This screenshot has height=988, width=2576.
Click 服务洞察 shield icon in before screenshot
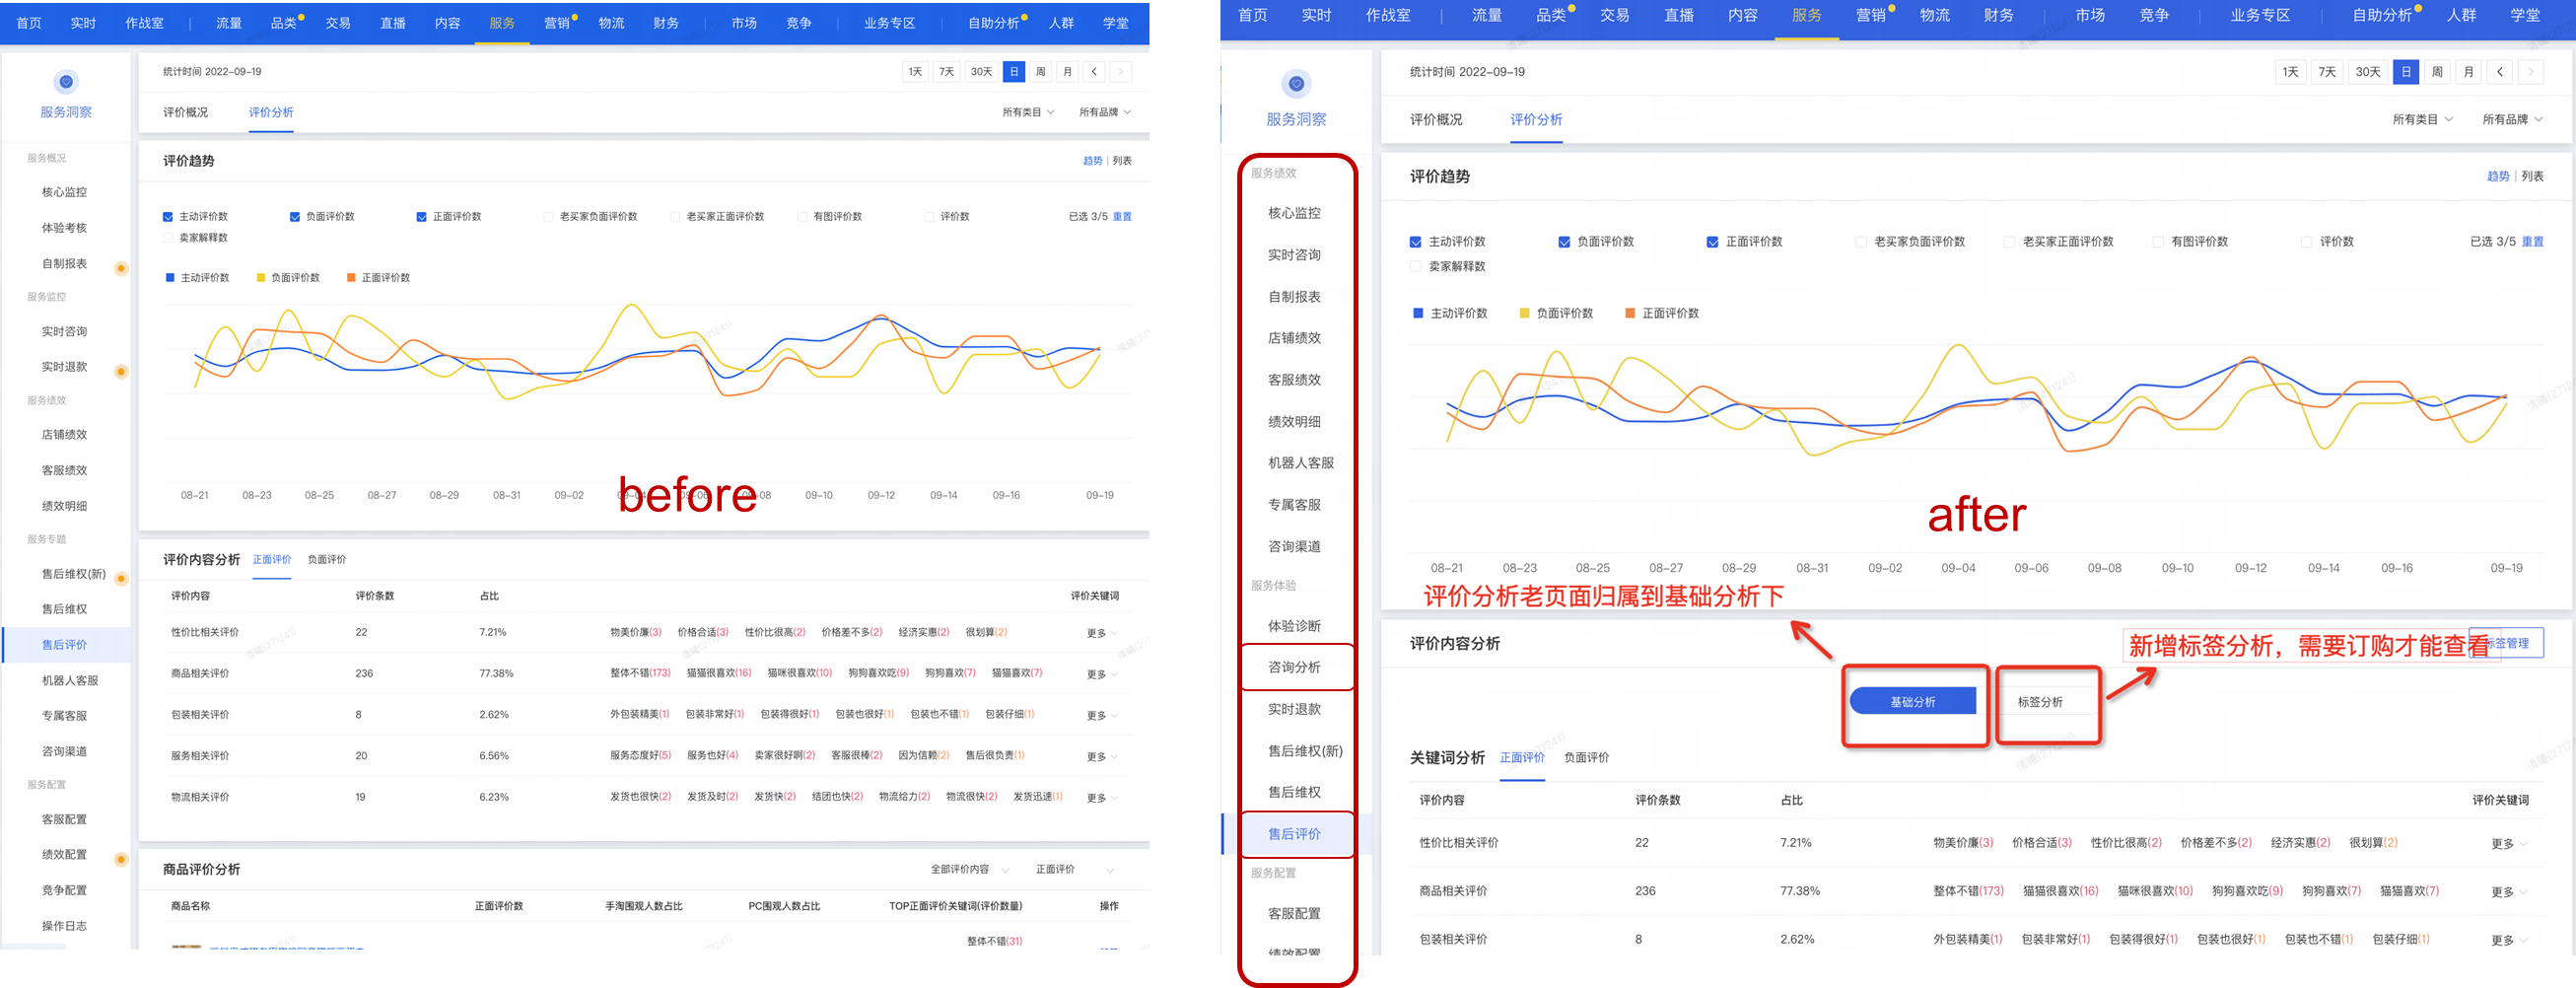pos(66,82)
